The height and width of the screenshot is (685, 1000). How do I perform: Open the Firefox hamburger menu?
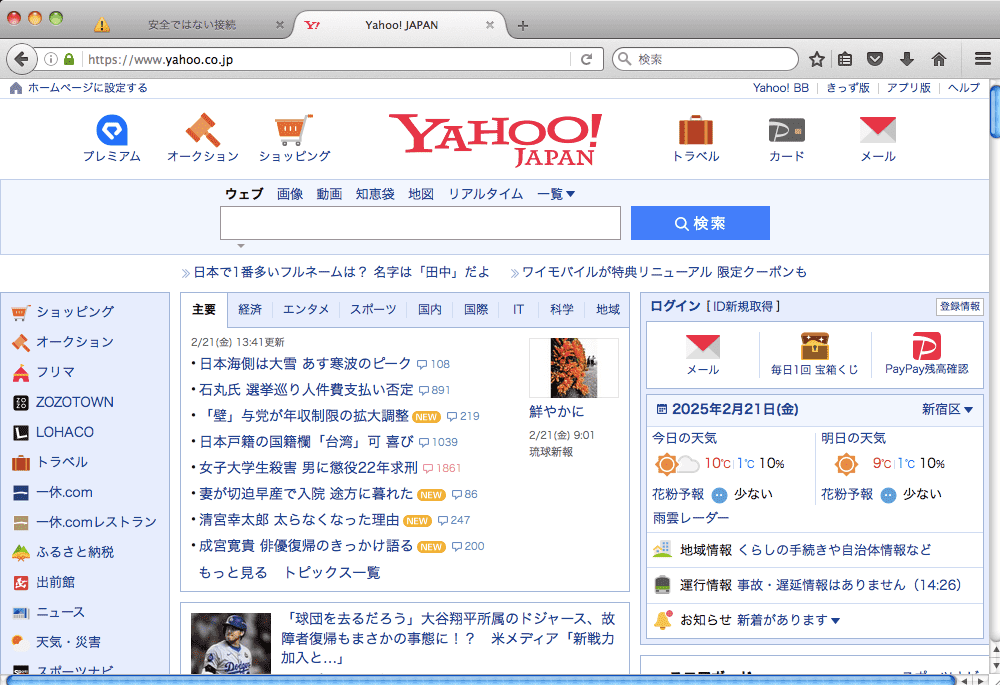pyautogui.click(x=982, y=59)
